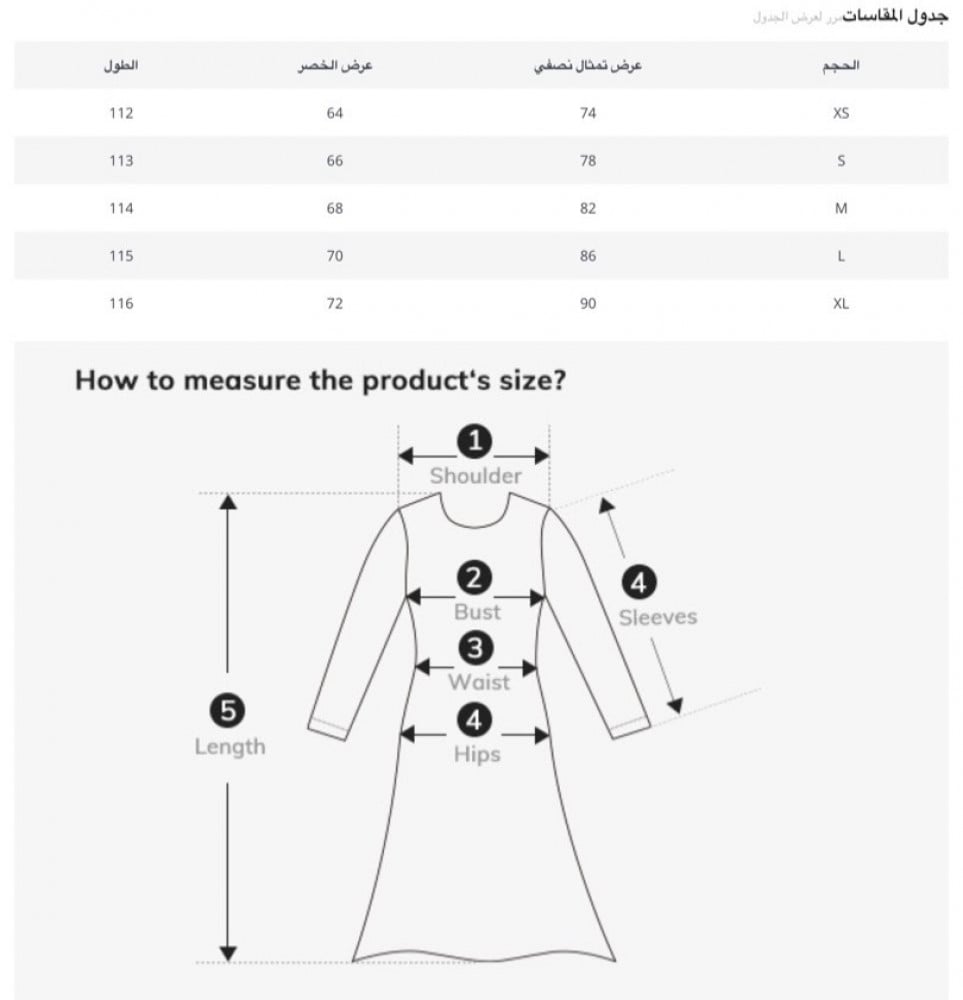Click the length value 112 cell

(x=121, y=113)
